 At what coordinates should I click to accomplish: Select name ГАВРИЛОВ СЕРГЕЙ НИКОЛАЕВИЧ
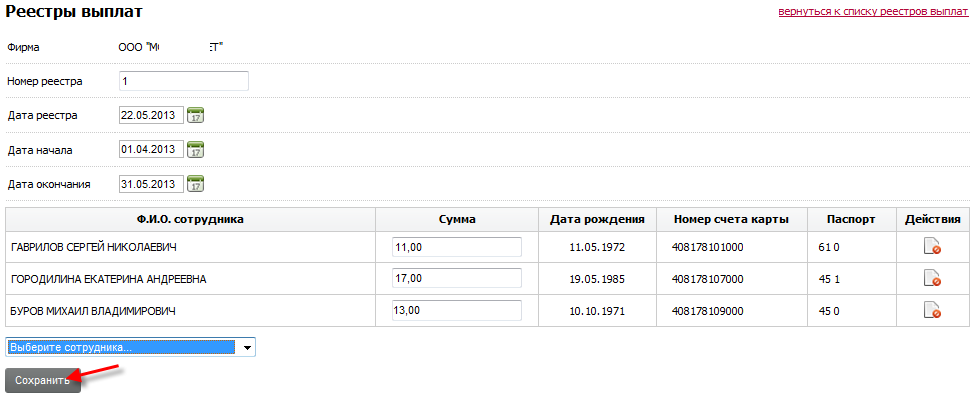(x=94, y=248)
